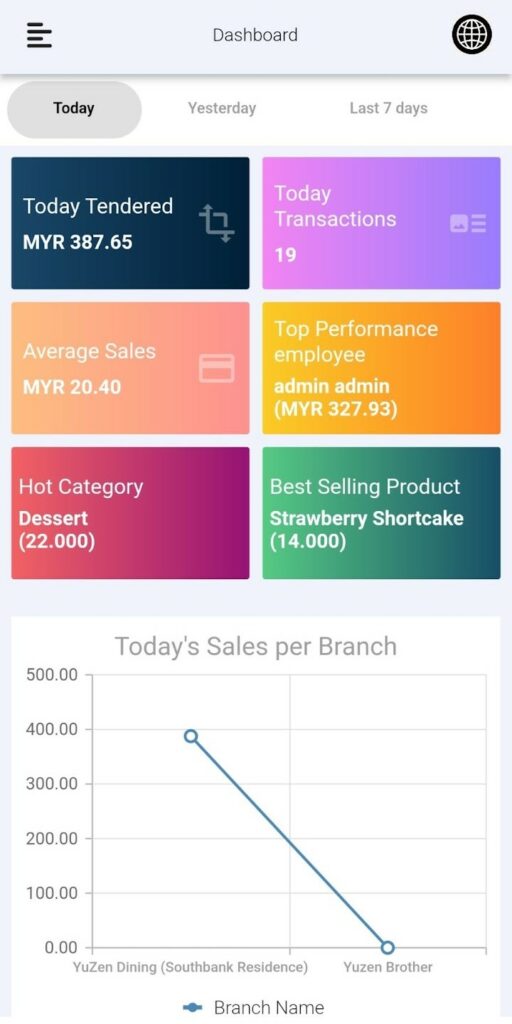Screen dimensions: 512x1024
Task: Toggle the Branch Name legend label
Action: (268, 1008)
